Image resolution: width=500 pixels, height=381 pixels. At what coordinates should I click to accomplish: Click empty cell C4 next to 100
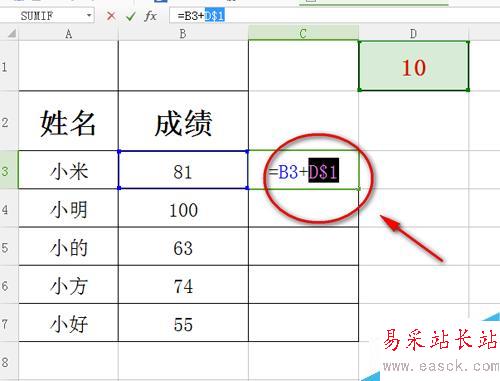pyautogui.click(x=303, y=208)
